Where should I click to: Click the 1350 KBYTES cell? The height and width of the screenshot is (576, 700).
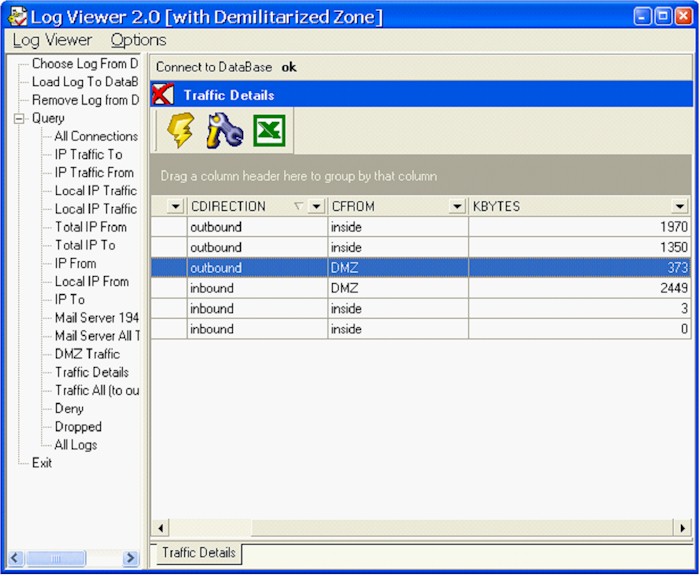click(579, 247)
